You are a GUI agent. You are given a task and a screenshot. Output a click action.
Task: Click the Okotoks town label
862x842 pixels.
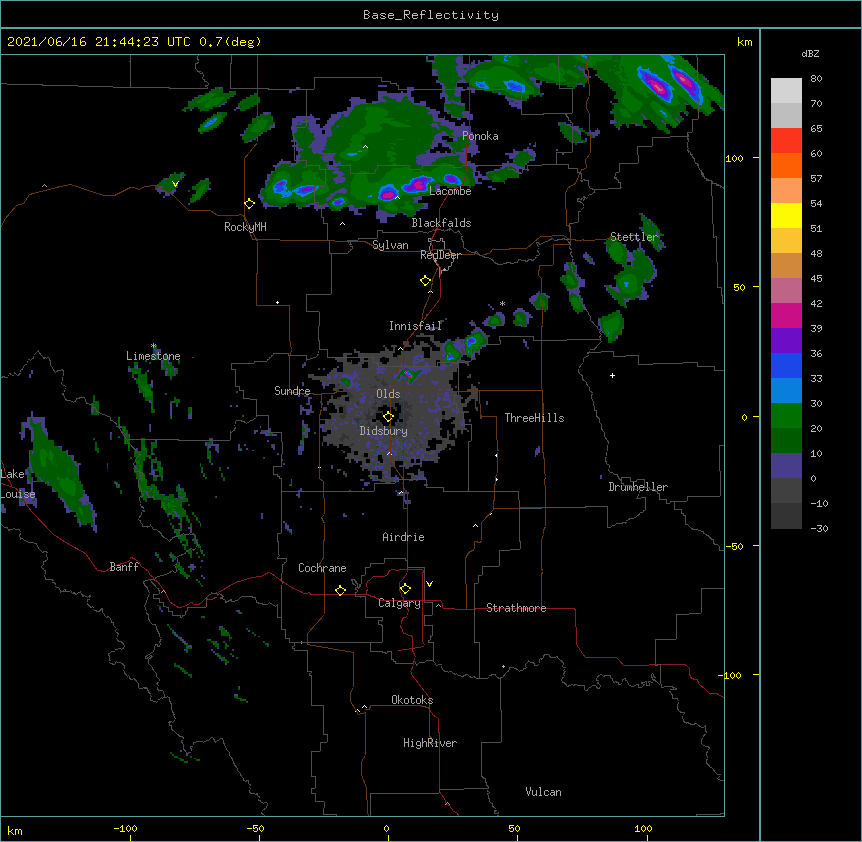pos(412,700)
